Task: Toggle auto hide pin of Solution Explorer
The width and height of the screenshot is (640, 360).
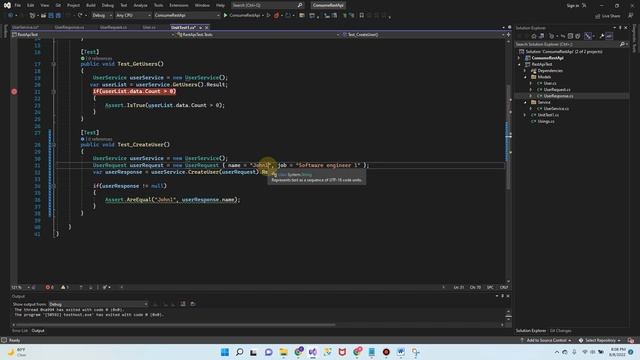Action: pos(620,28)
